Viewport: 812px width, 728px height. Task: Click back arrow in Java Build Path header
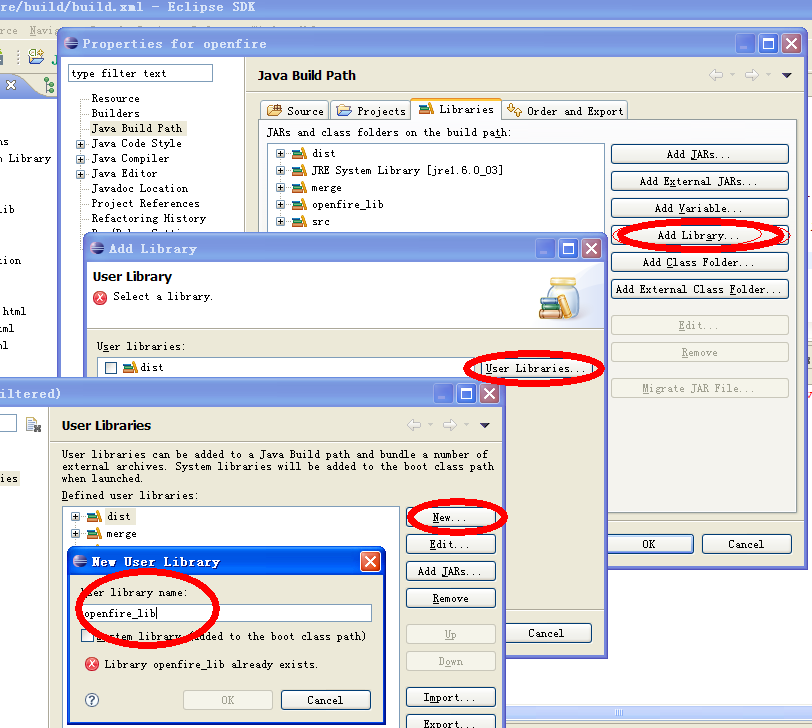716,75
